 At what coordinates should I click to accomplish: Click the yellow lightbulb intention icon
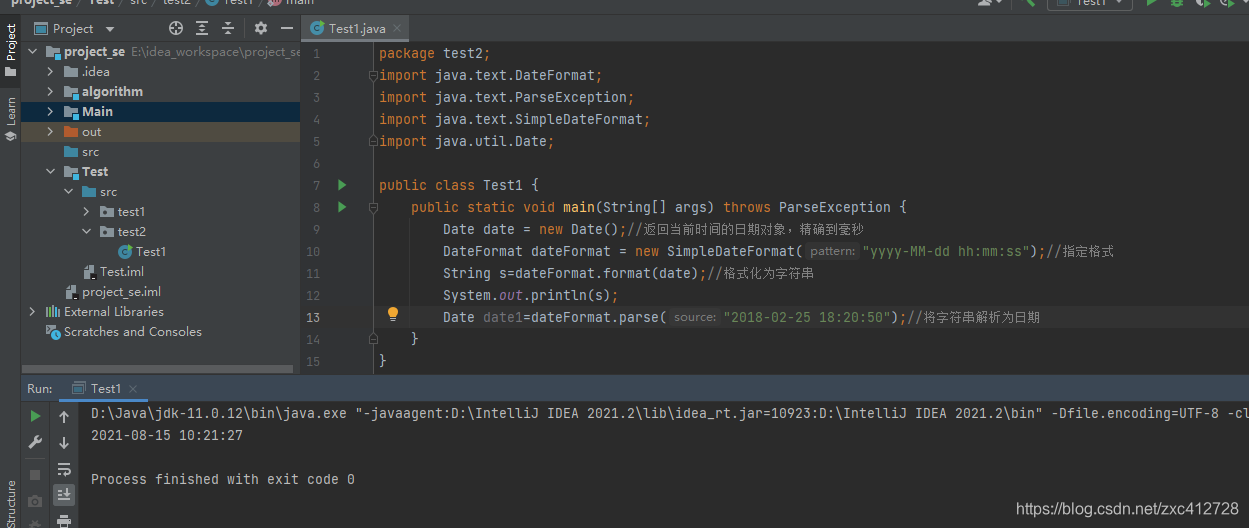click(393, 314)
